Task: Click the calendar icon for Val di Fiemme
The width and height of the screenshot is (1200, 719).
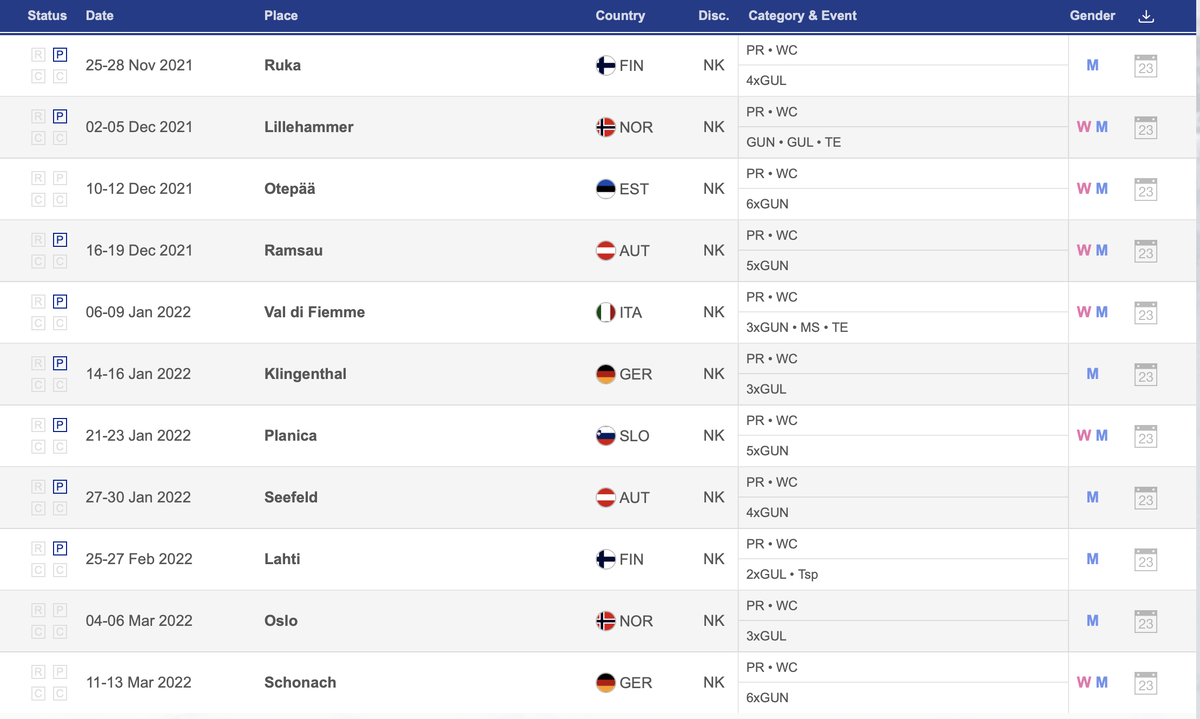Action: coord(1146,312)
